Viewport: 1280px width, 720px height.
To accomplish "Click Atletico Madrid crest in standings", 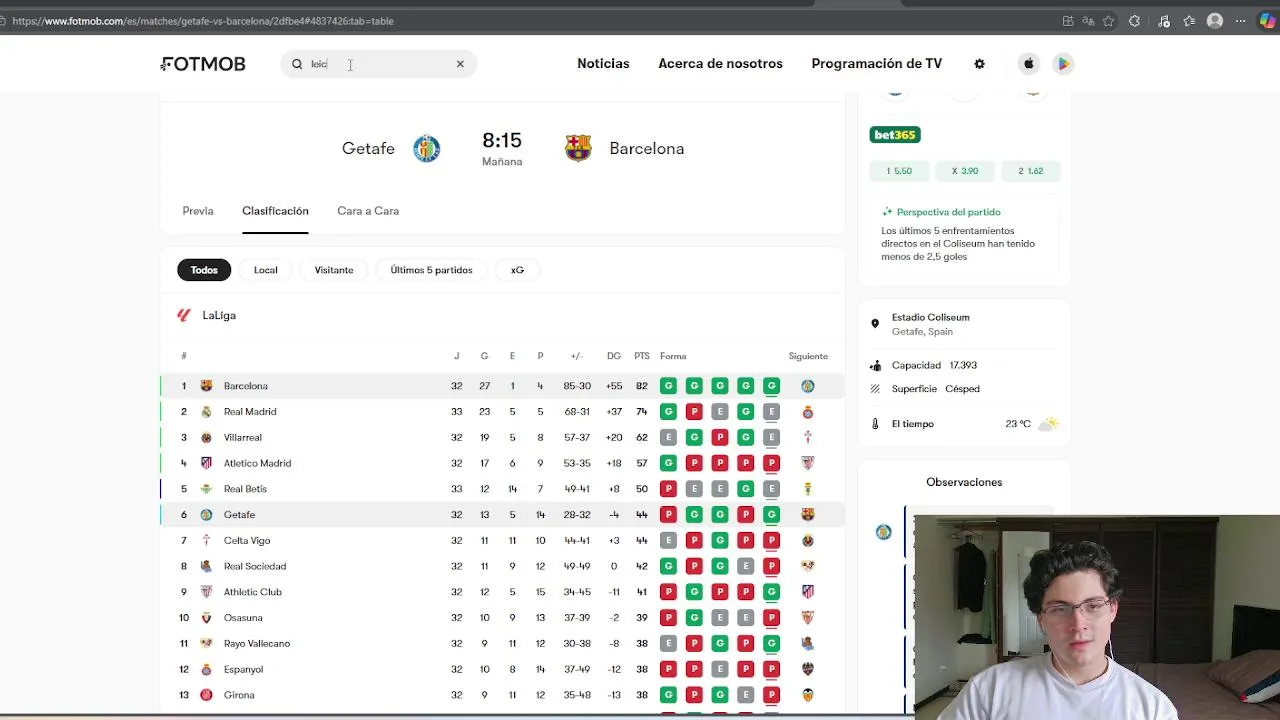I will click(x=206, y=463).
